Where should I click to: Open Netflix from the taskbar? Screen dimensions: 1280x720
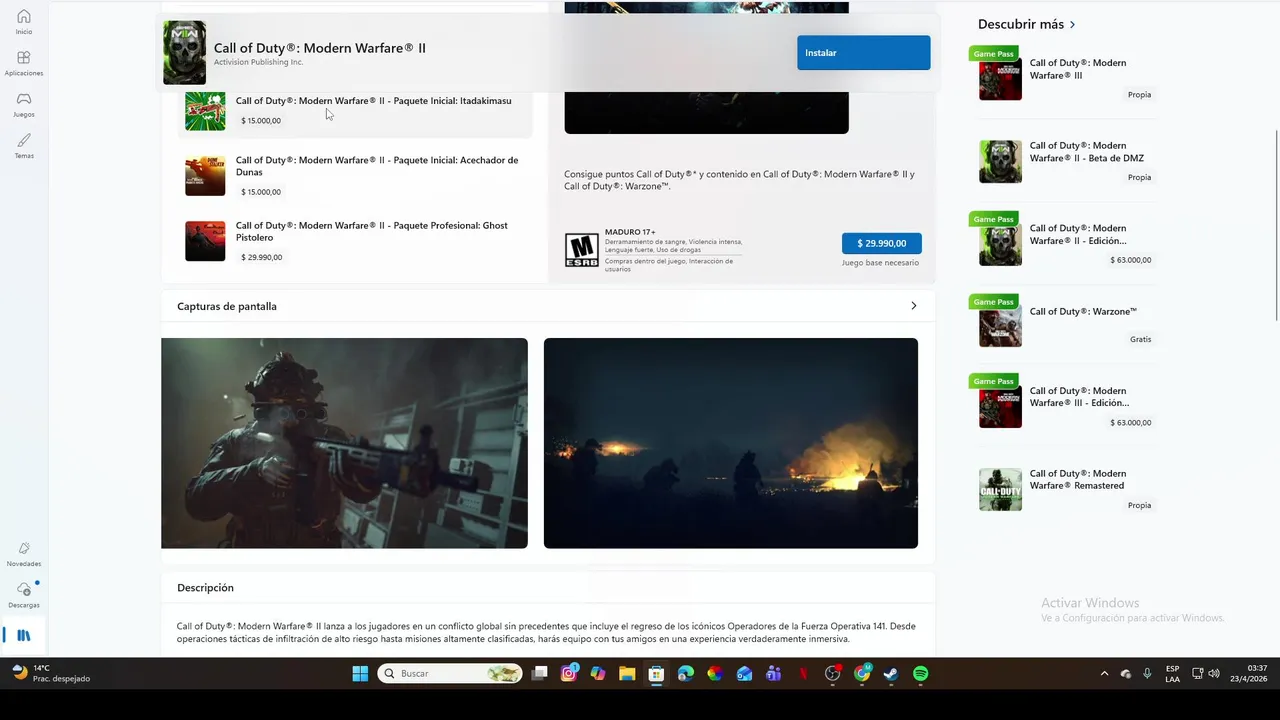click(x=803, y=674)
